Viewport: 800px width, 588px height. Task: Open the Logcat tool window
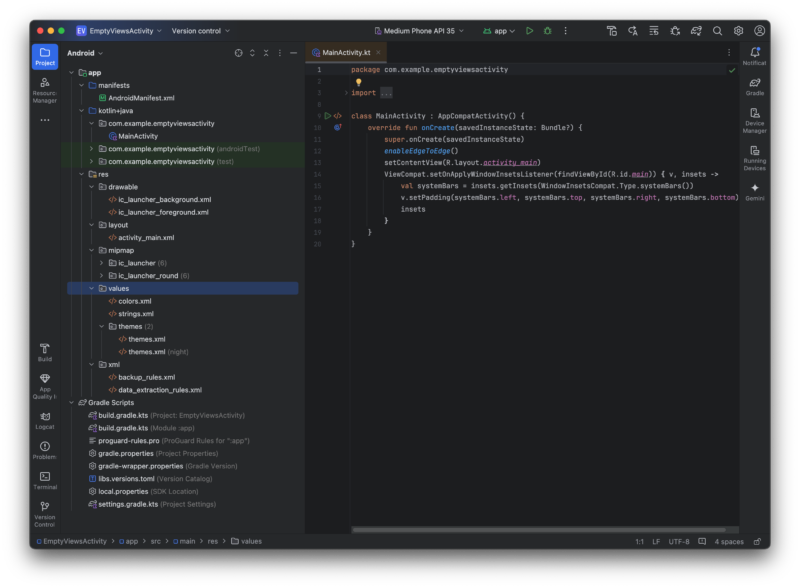click(x=45, y=419)
